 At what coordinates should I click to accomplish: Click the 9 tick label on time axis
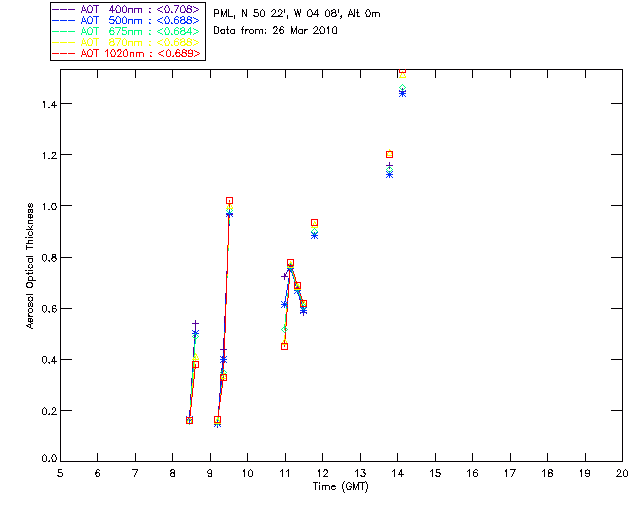210,473
